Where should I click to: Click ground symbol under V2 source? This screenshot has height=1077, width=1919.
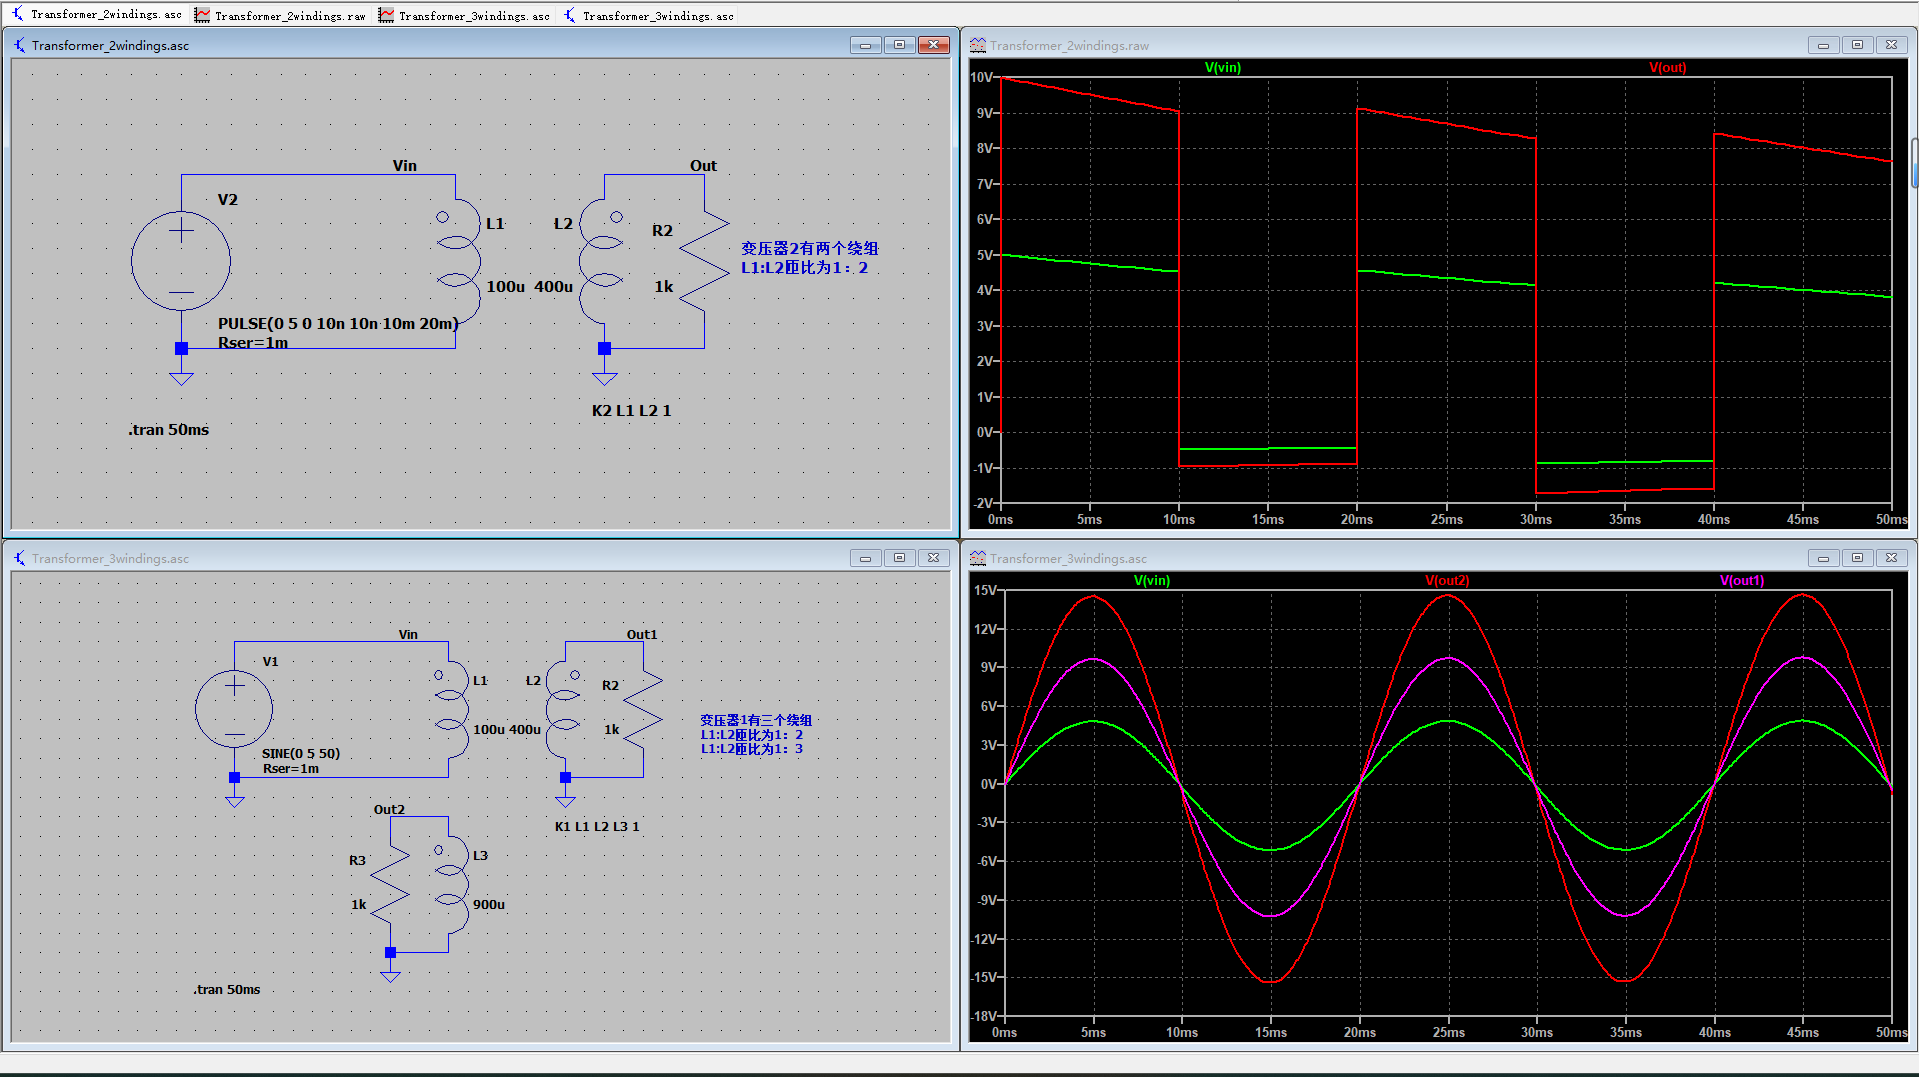[x=181, y=378]
